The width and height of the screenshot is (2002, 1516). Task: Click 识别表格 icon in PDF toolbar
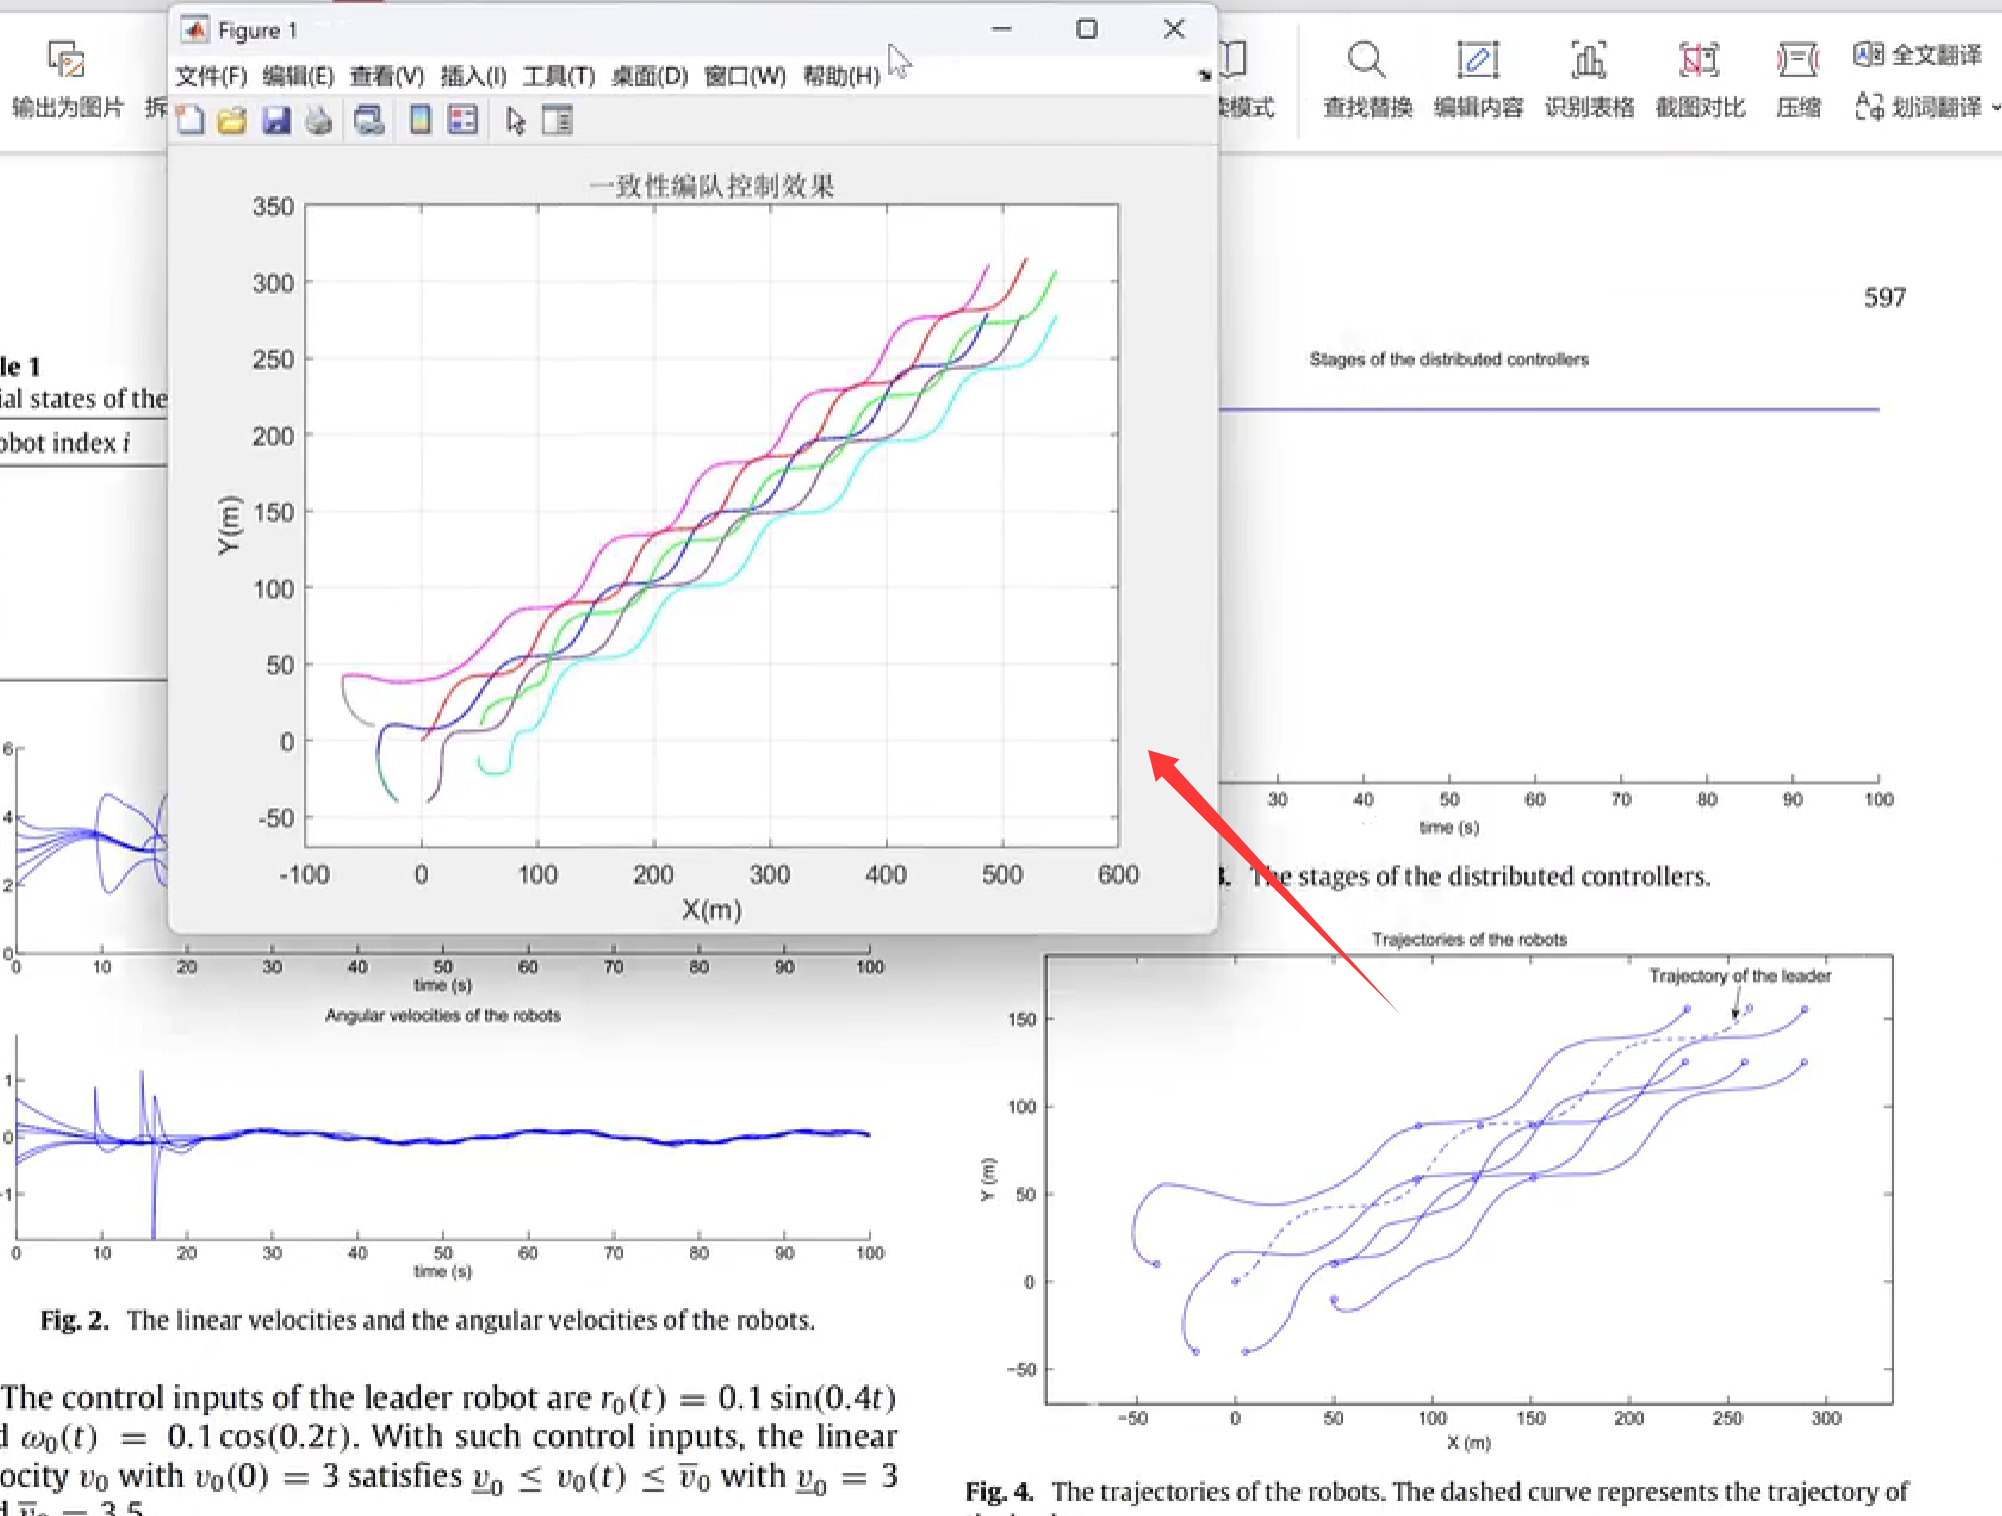(x=1588, y=61)
